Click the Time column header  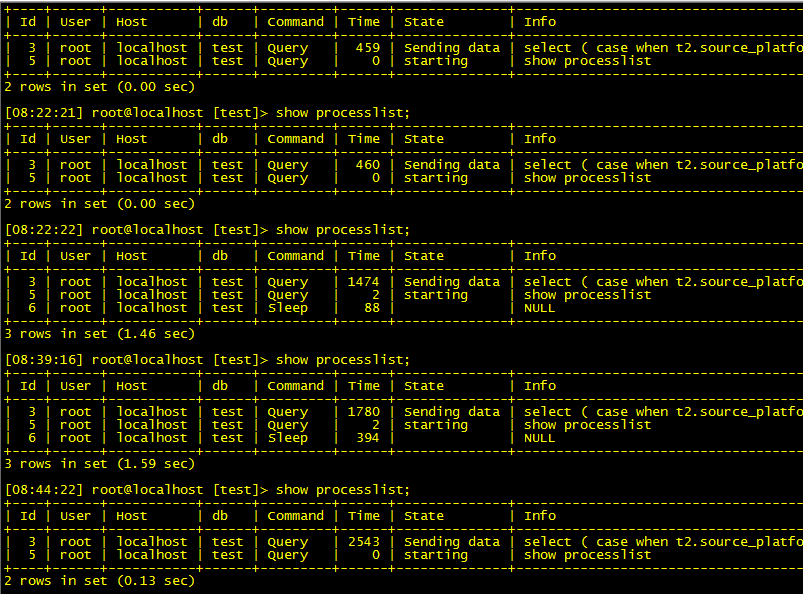point(363,21)
